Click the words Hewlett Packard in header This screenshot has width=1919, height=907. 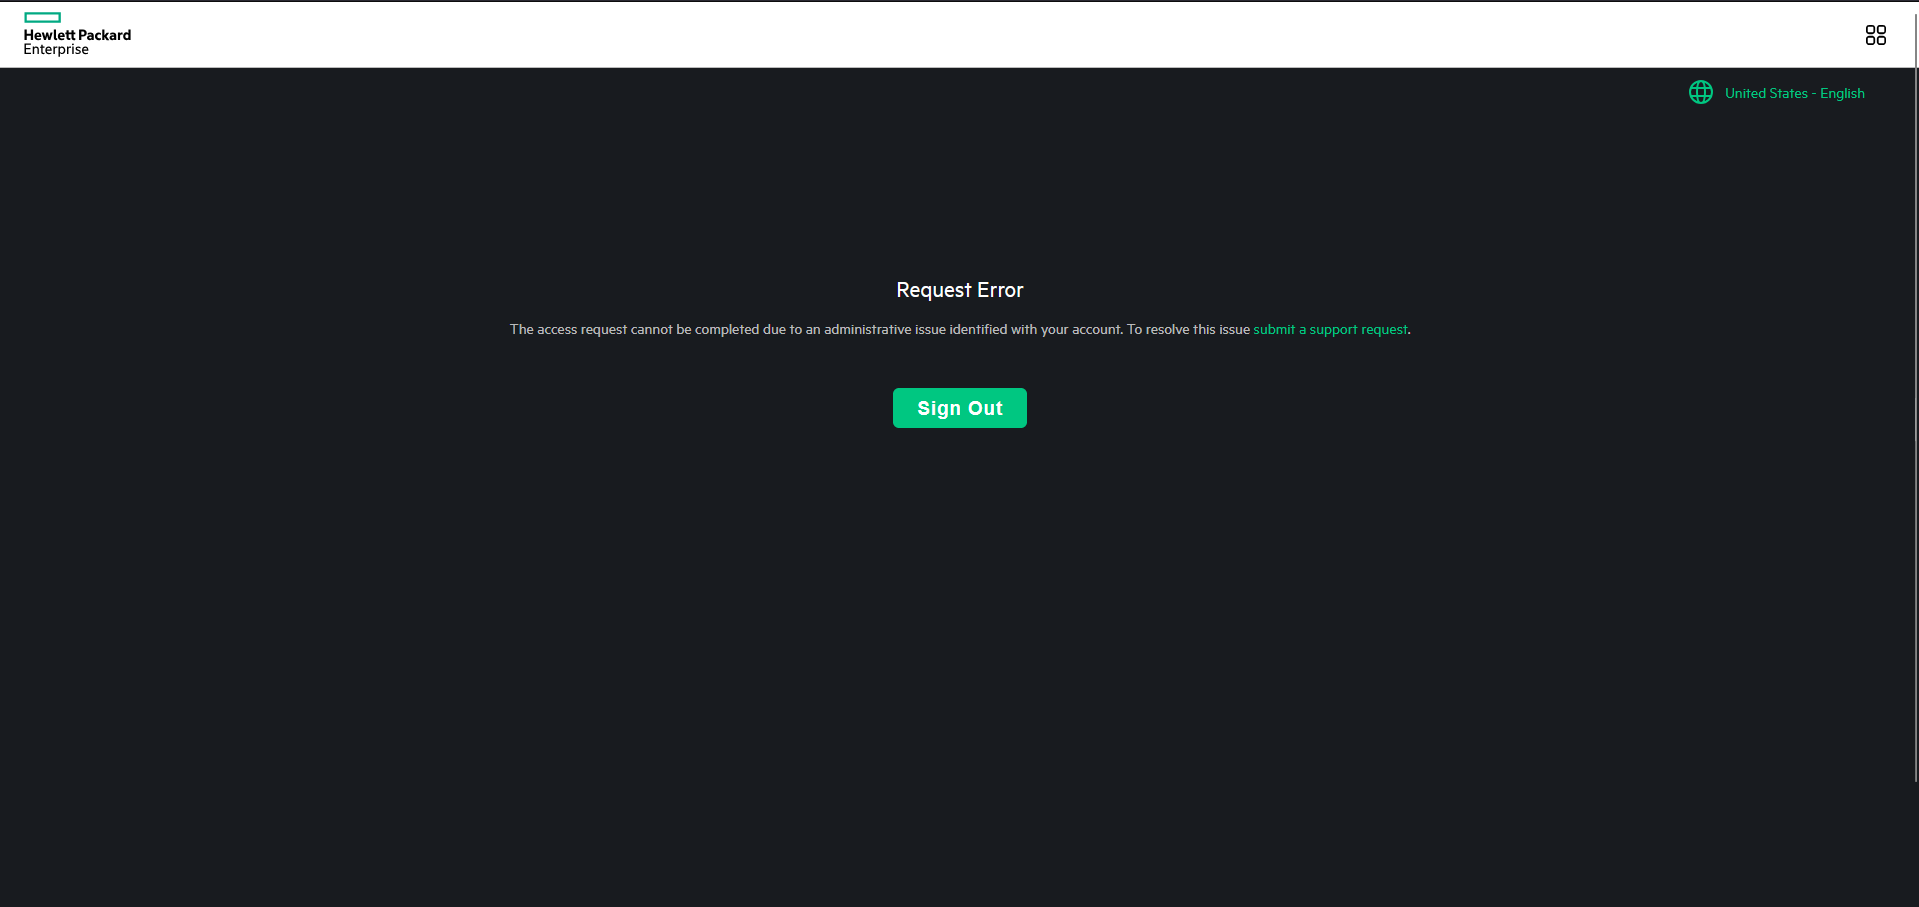tap(77, 35)
